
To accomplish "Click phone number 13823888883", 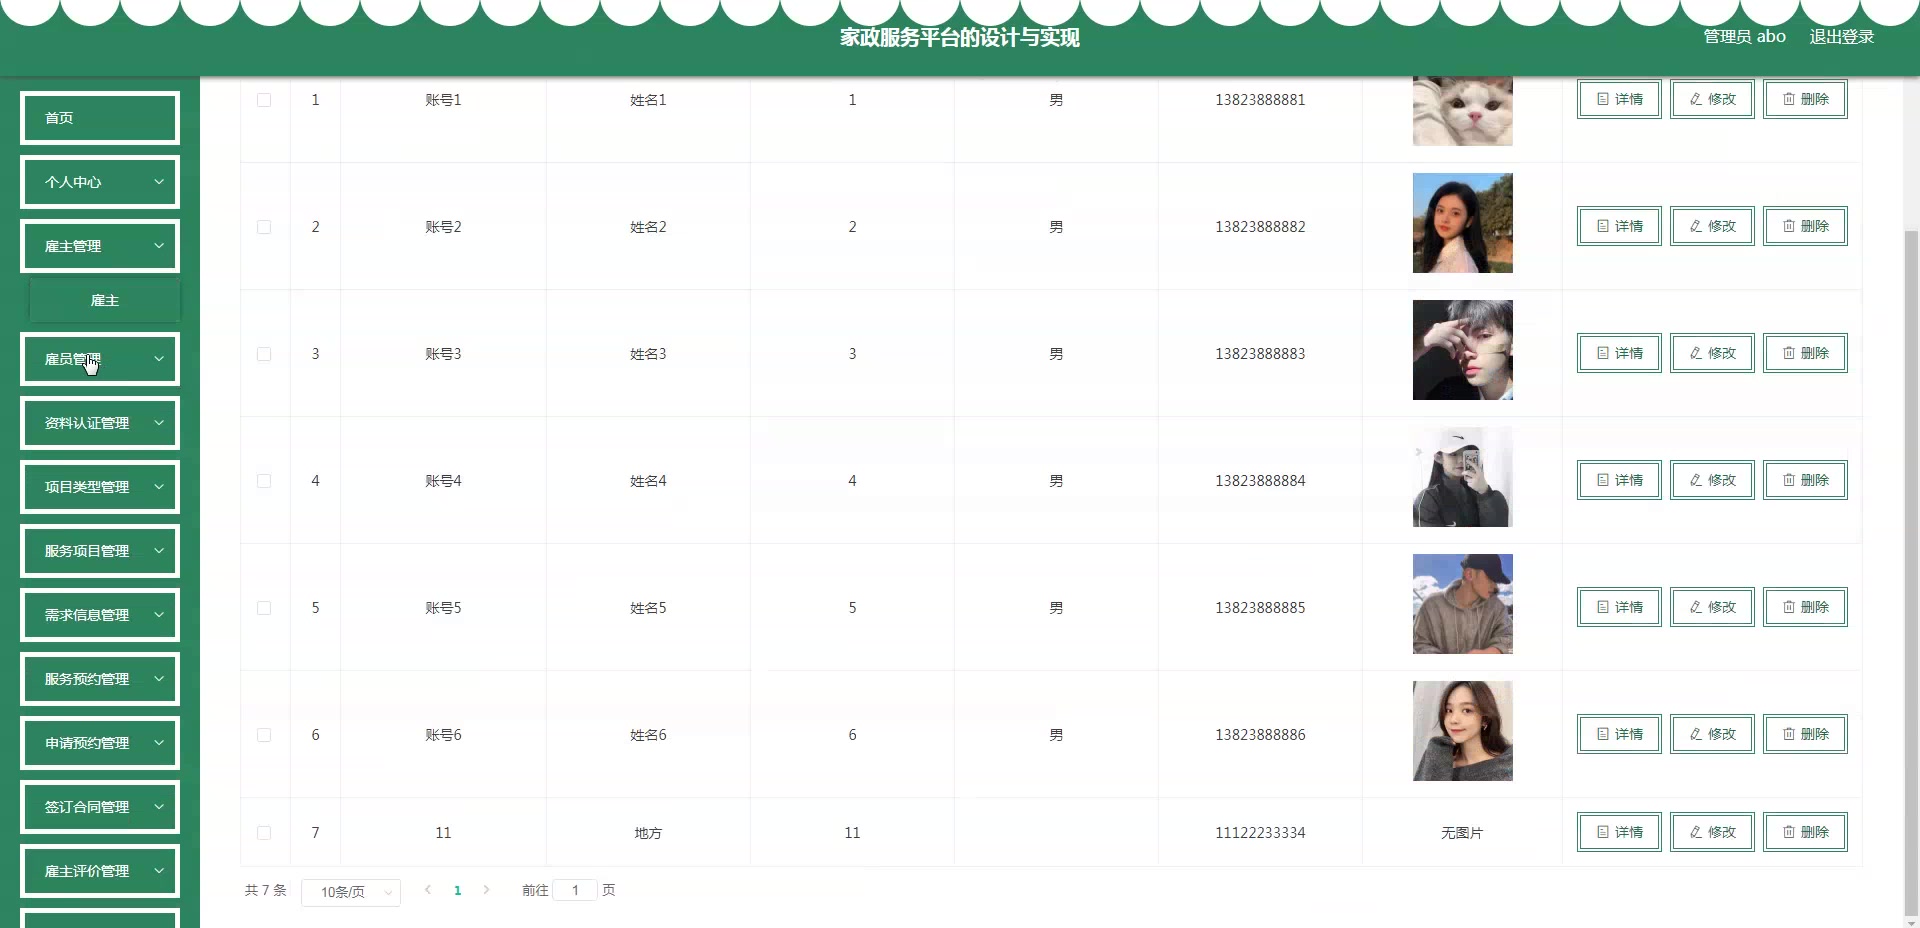I will pos(1260,354).
